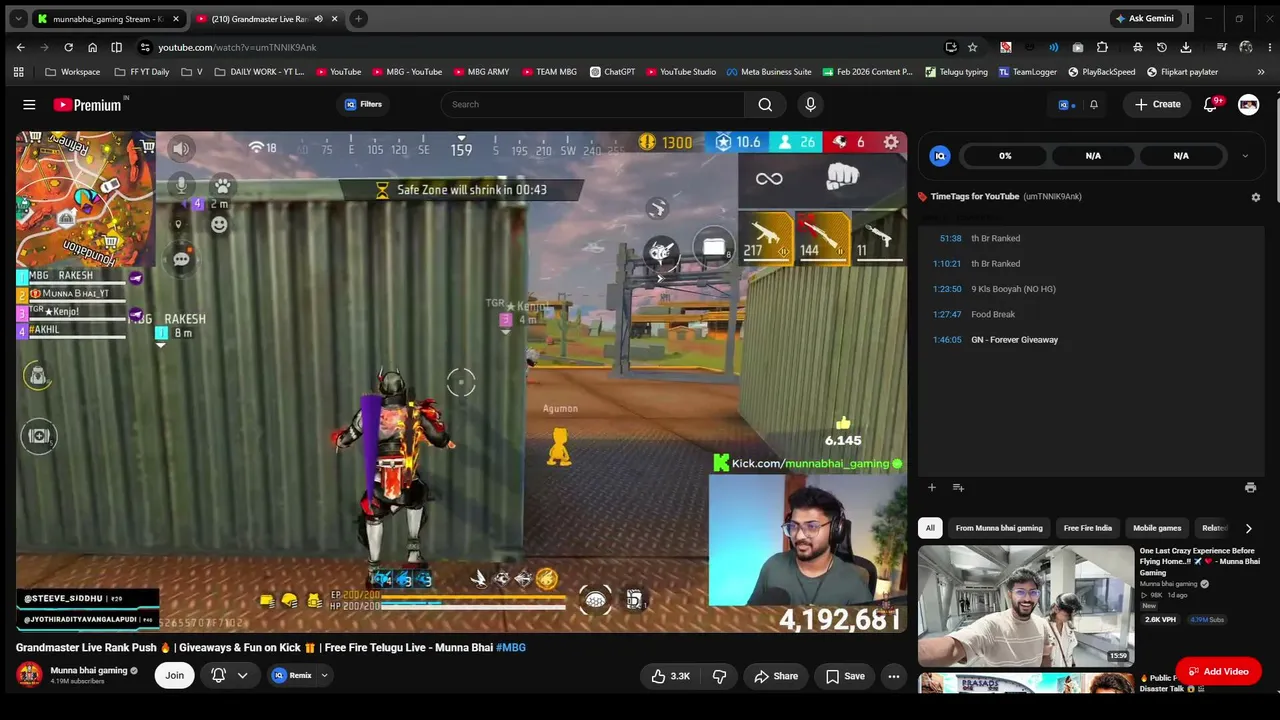Open TimeTags settings gear
This screenshot has width=1280, height=720.
[x=1256, y=197]
